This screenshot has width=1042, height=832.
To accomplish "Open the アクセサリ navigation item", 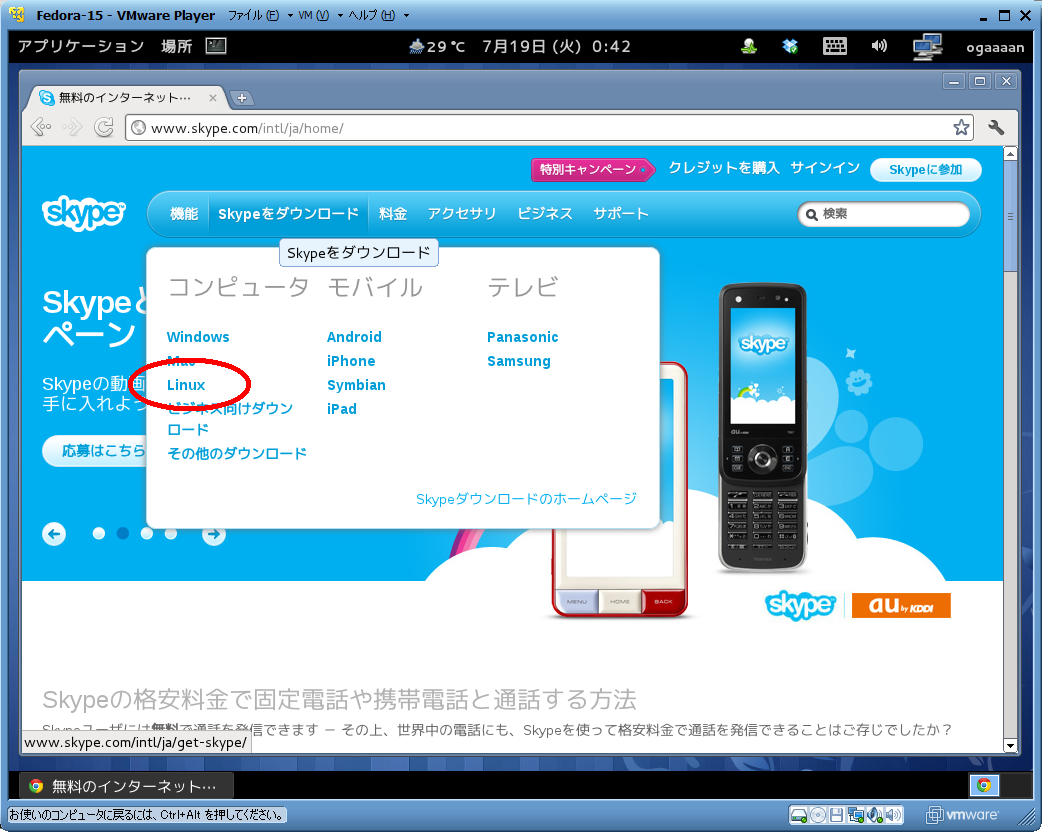I will click(462, 214).
